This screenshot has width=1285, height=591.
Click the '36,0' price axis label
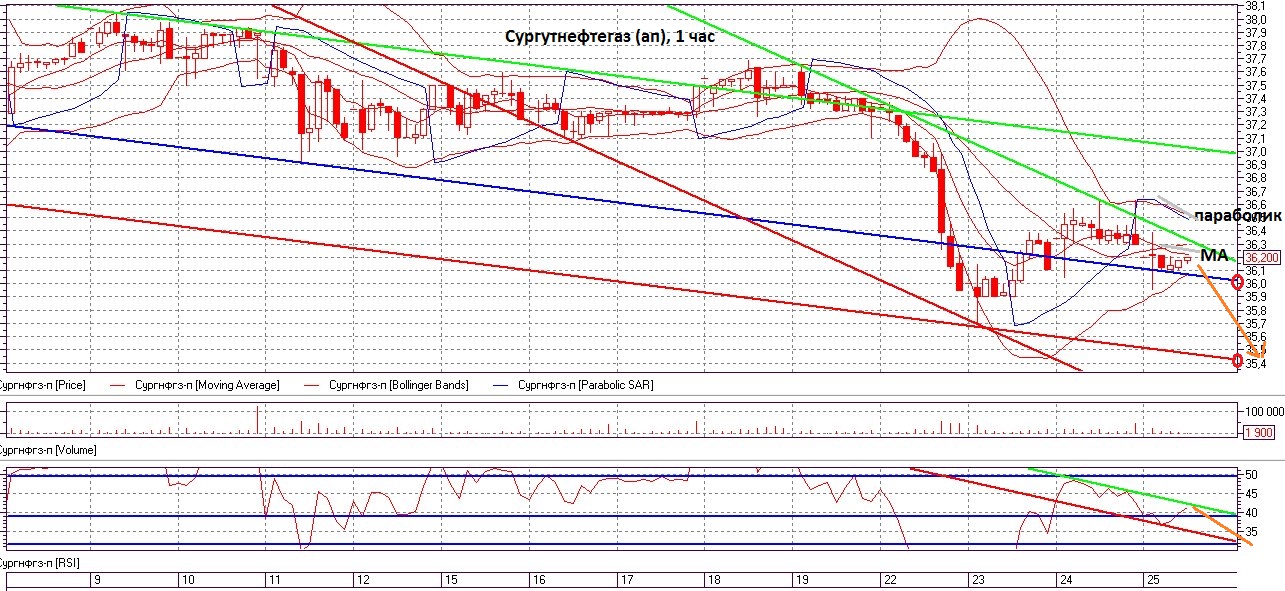click(x=1256, y=284)
